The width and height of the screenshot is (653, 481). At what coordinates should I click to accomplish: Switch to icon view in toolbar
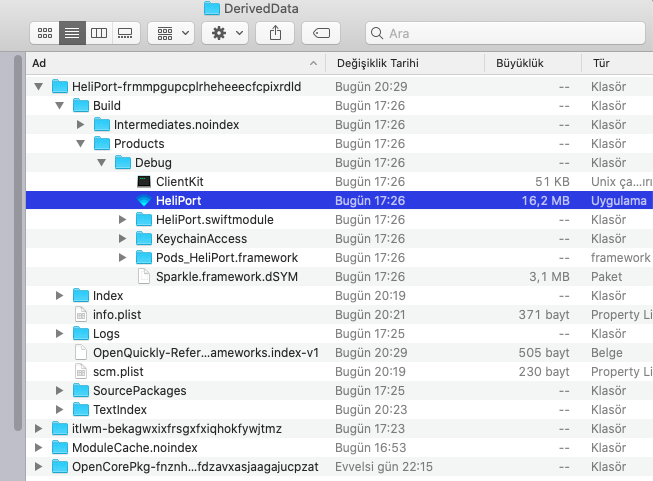pyautogui.click(x=45, y=33)
